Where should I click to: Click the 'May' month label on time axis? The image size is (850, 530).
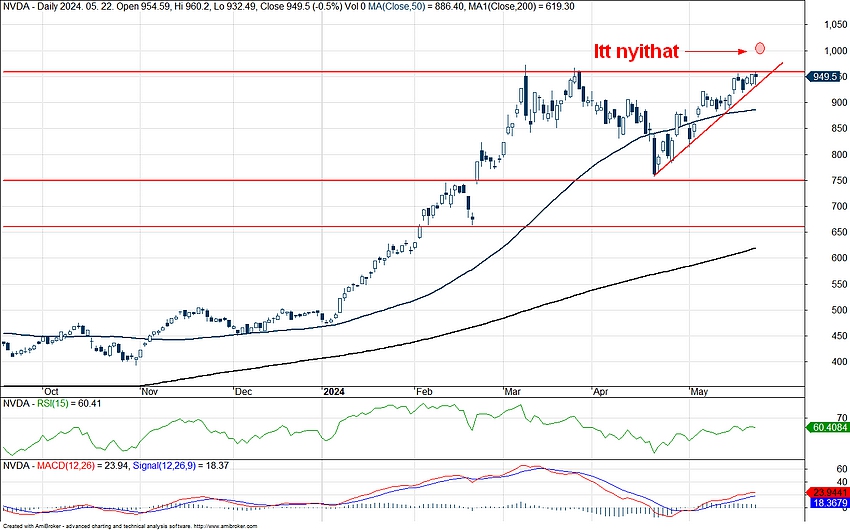699,392
